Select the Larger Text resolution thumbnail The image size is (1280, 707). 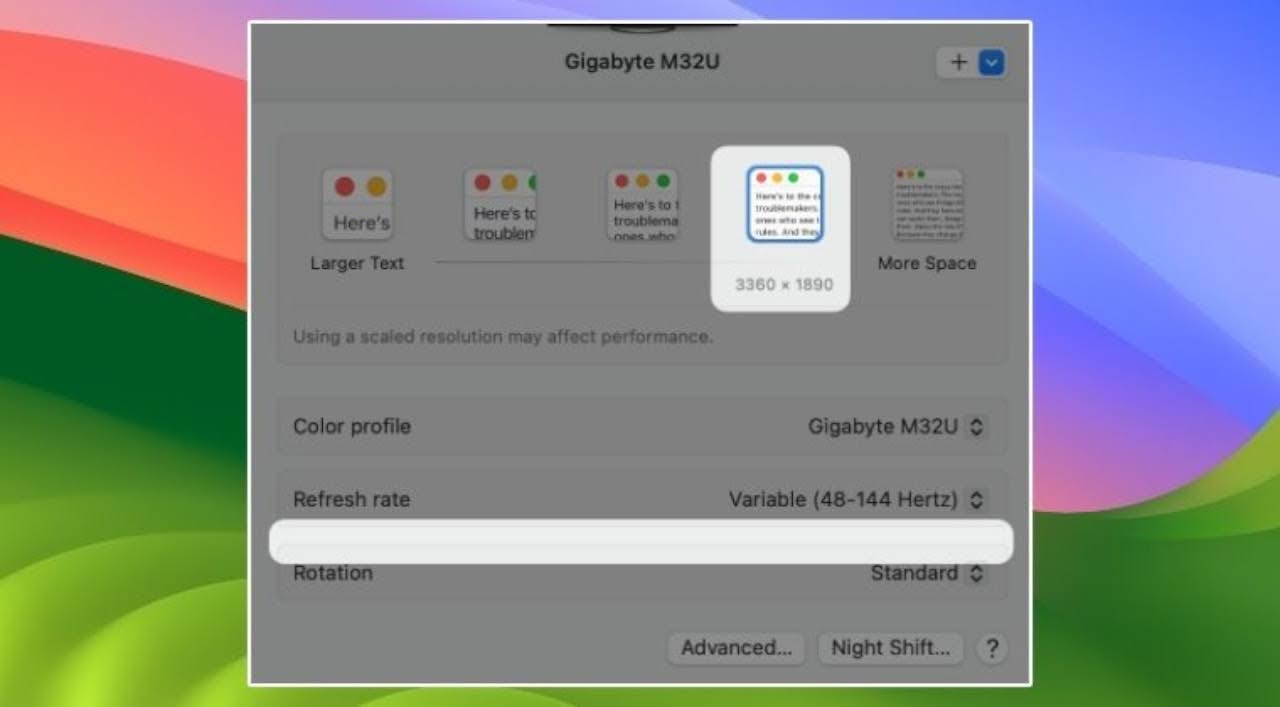357,204
